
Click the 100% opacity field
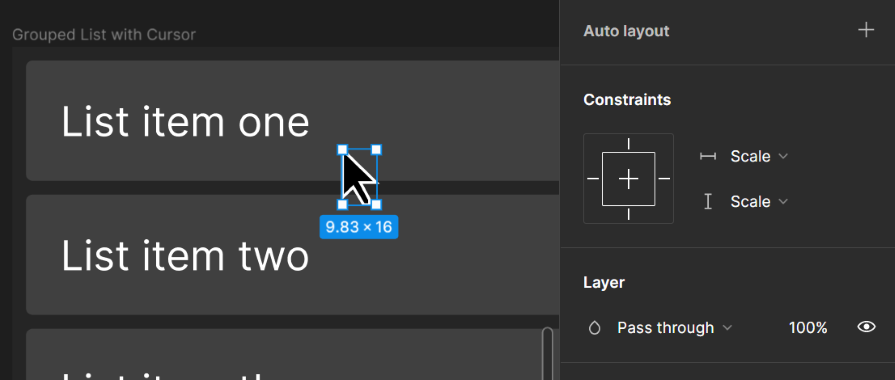pyautogui.click(x=808, y=328)
